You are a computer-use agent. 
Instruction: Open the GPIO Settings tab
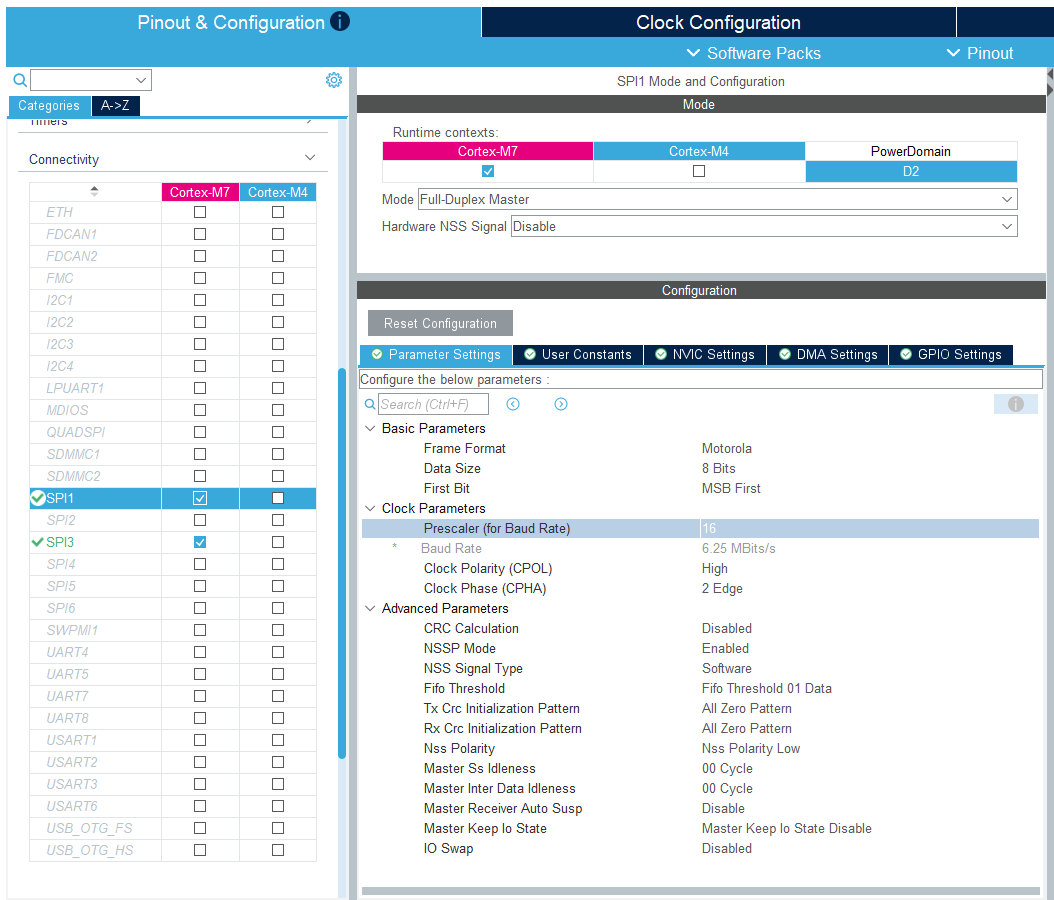[950, 354]
